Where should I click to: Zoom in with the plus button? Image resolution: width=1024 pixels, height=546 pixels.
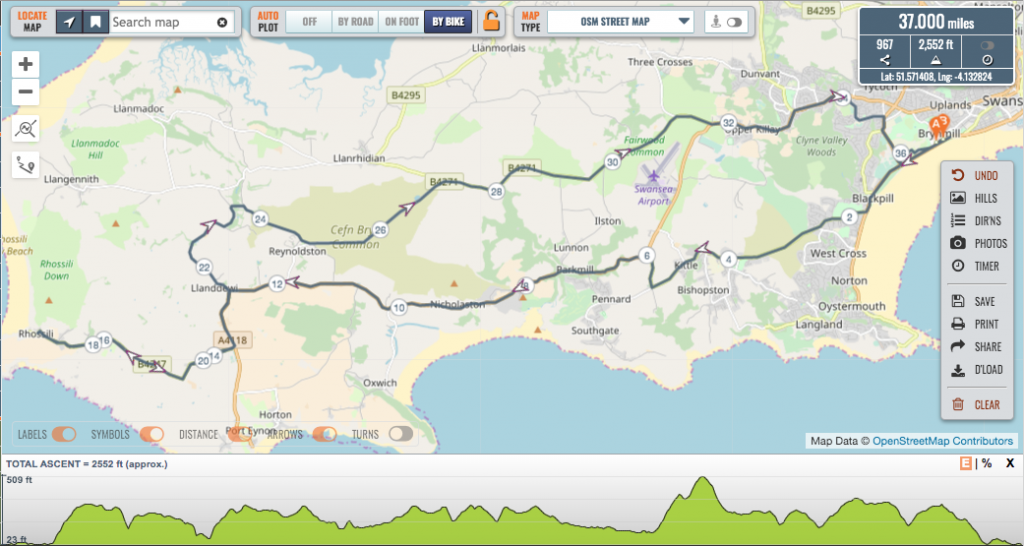[x=26, y=64]
